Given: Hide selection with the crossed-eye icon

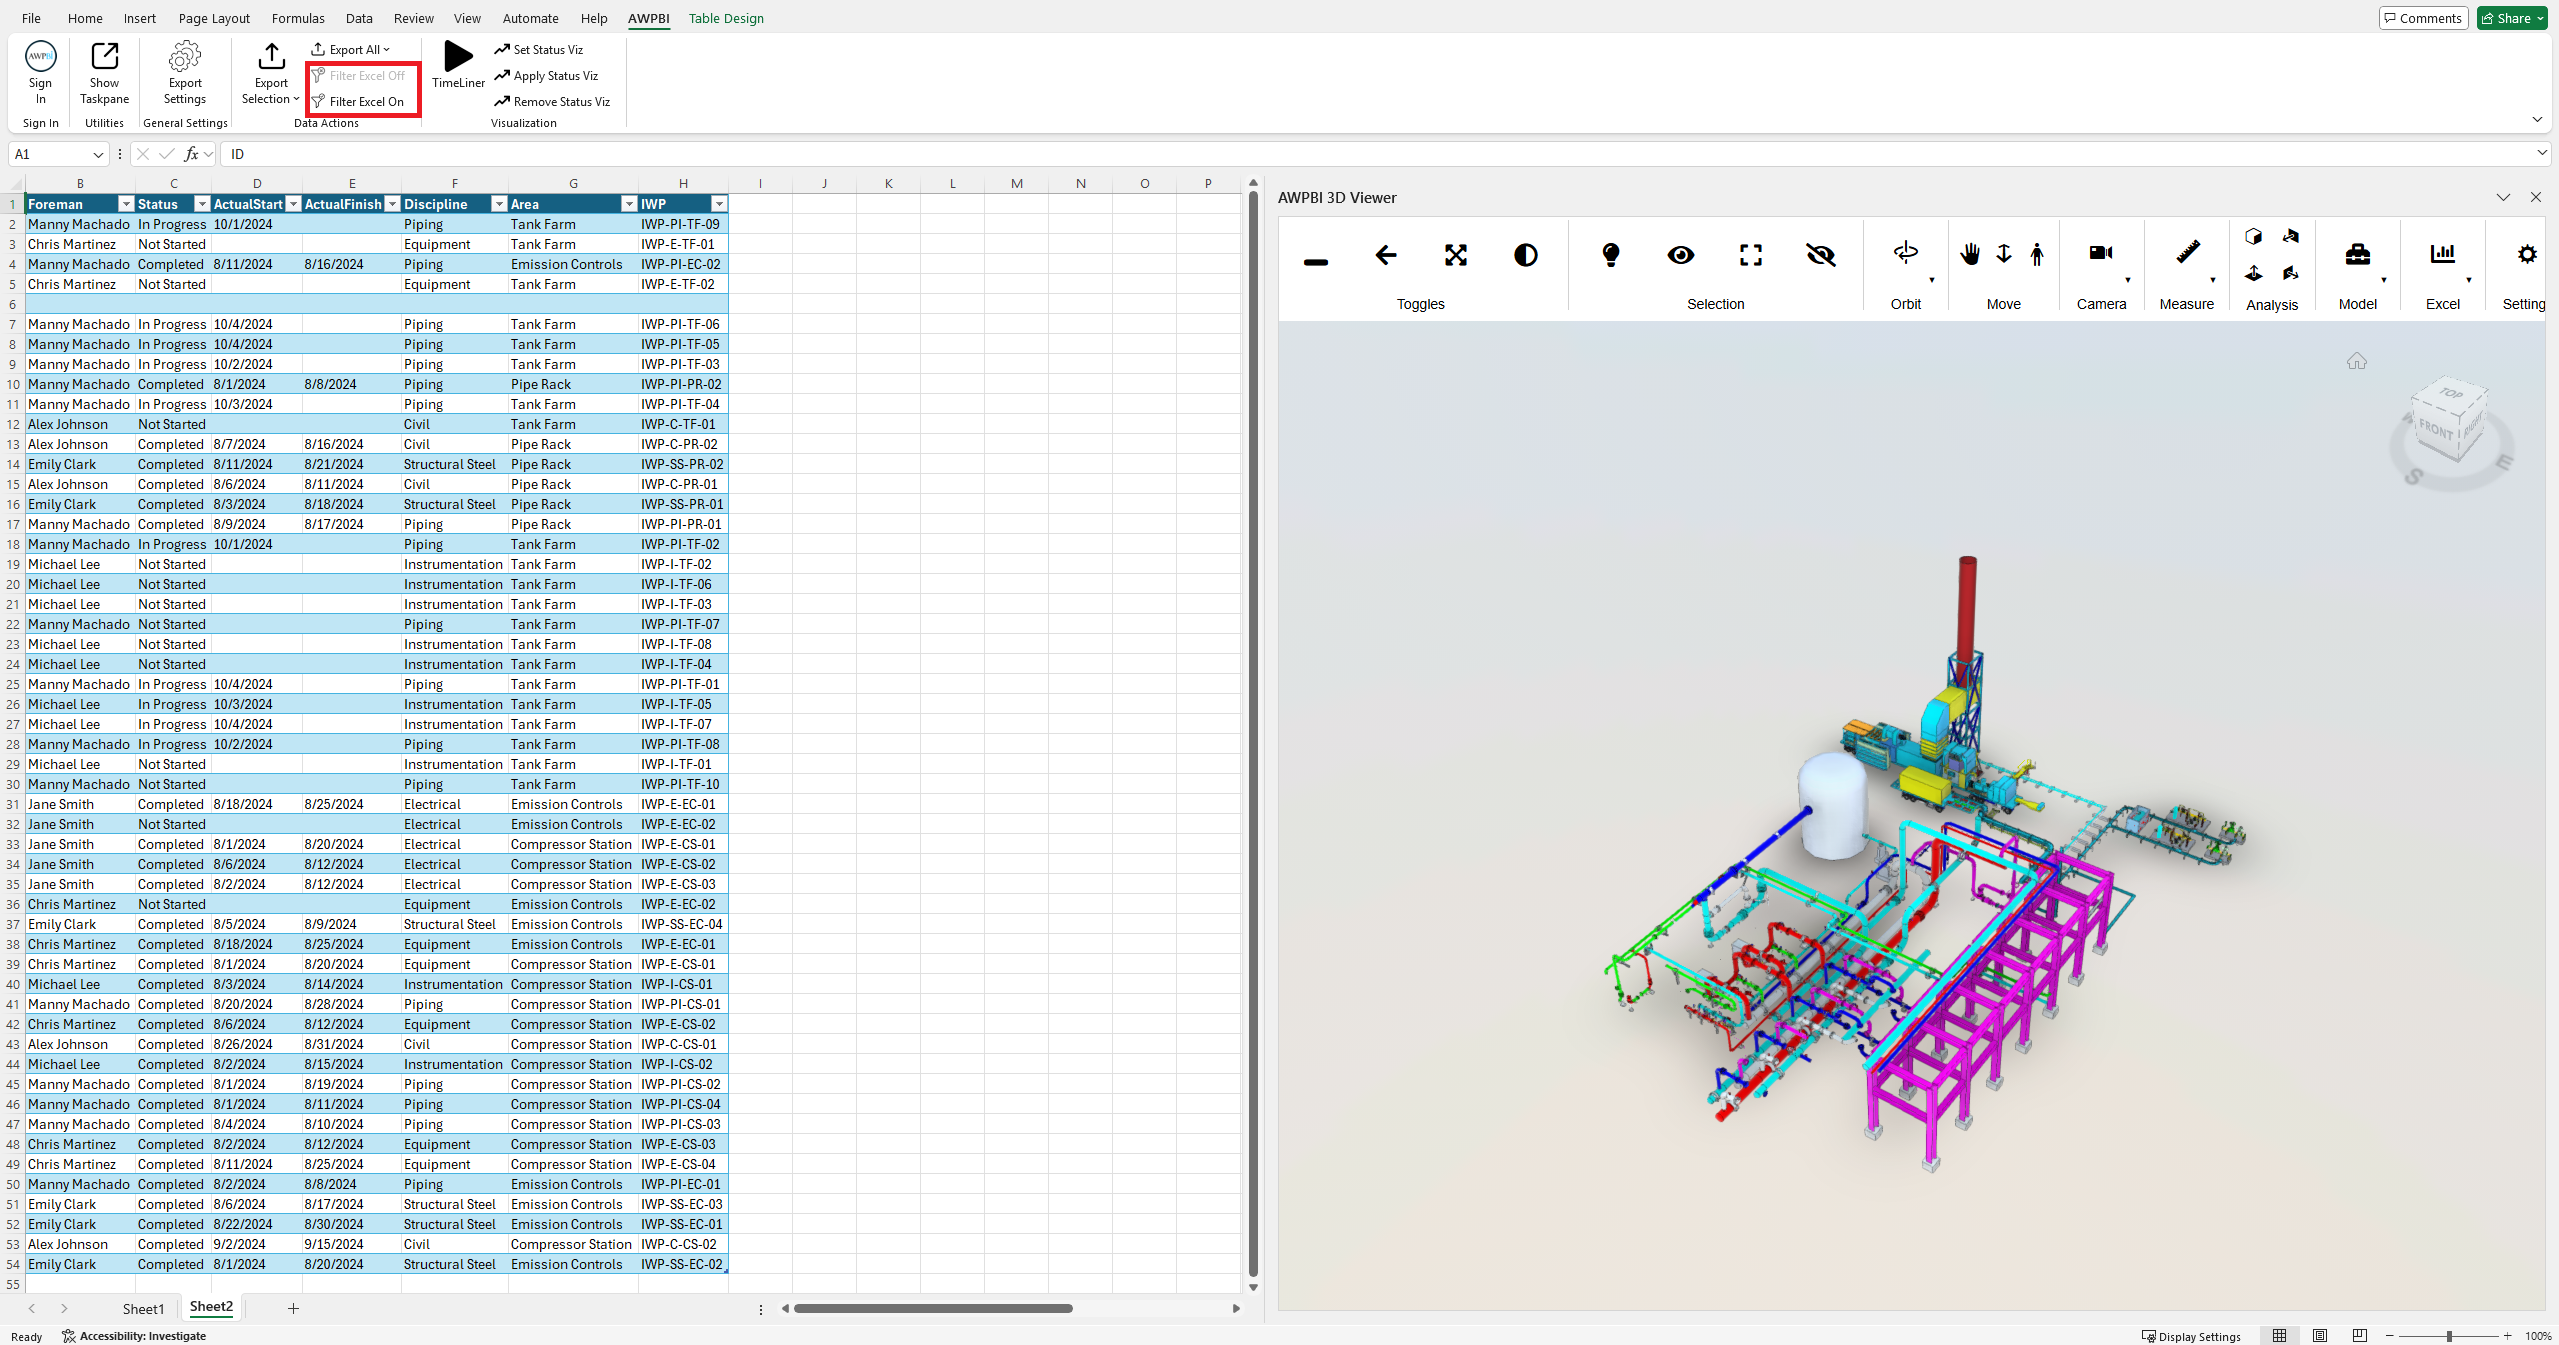Looking at the screenshot, I should tap(1821, 255).
